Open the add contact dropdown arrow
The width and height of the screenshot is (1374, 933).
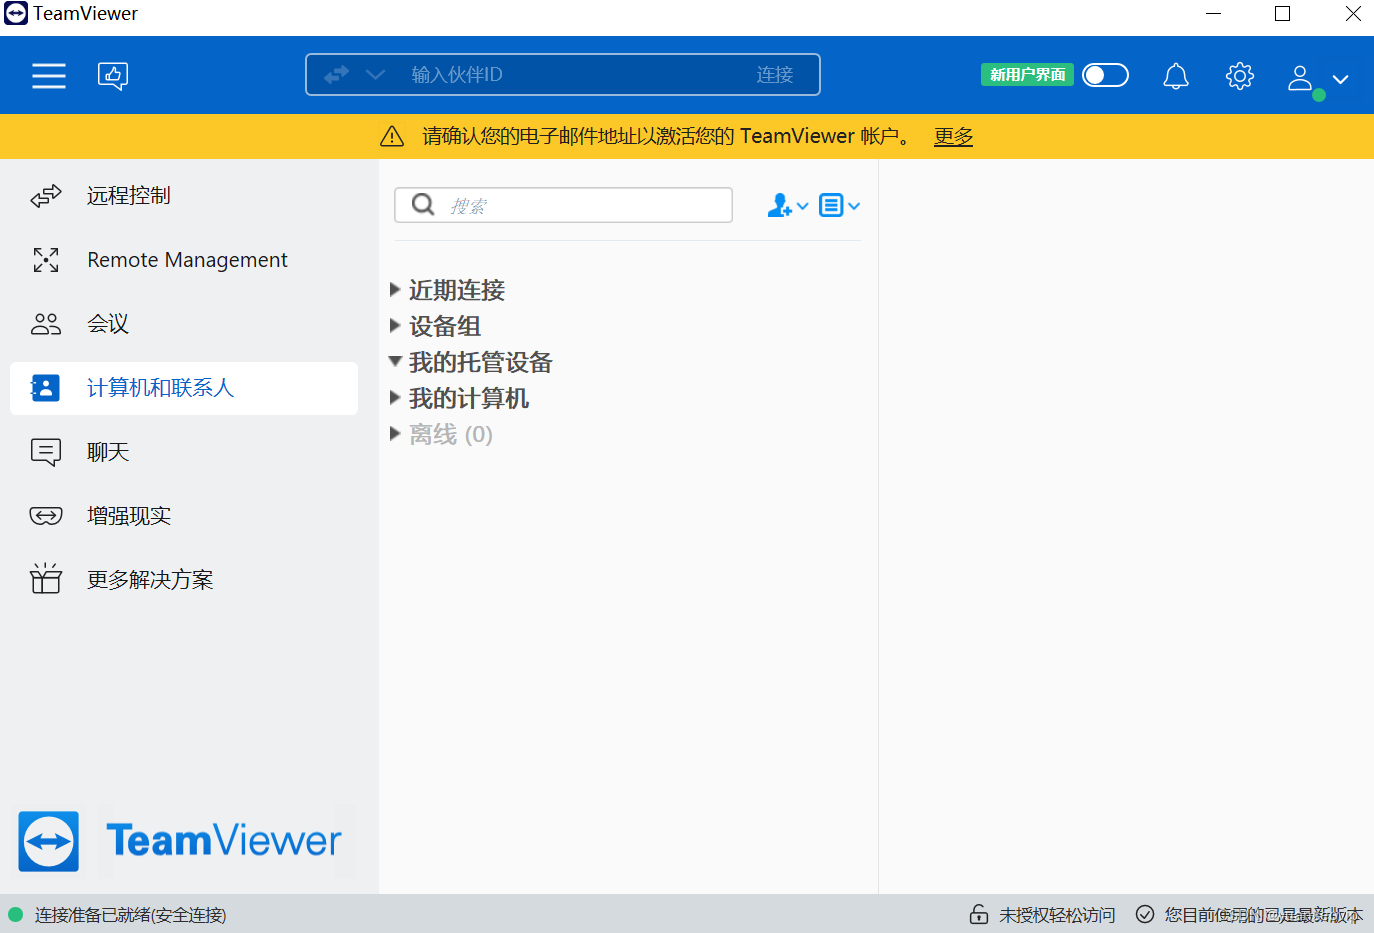tap(802, 206)
